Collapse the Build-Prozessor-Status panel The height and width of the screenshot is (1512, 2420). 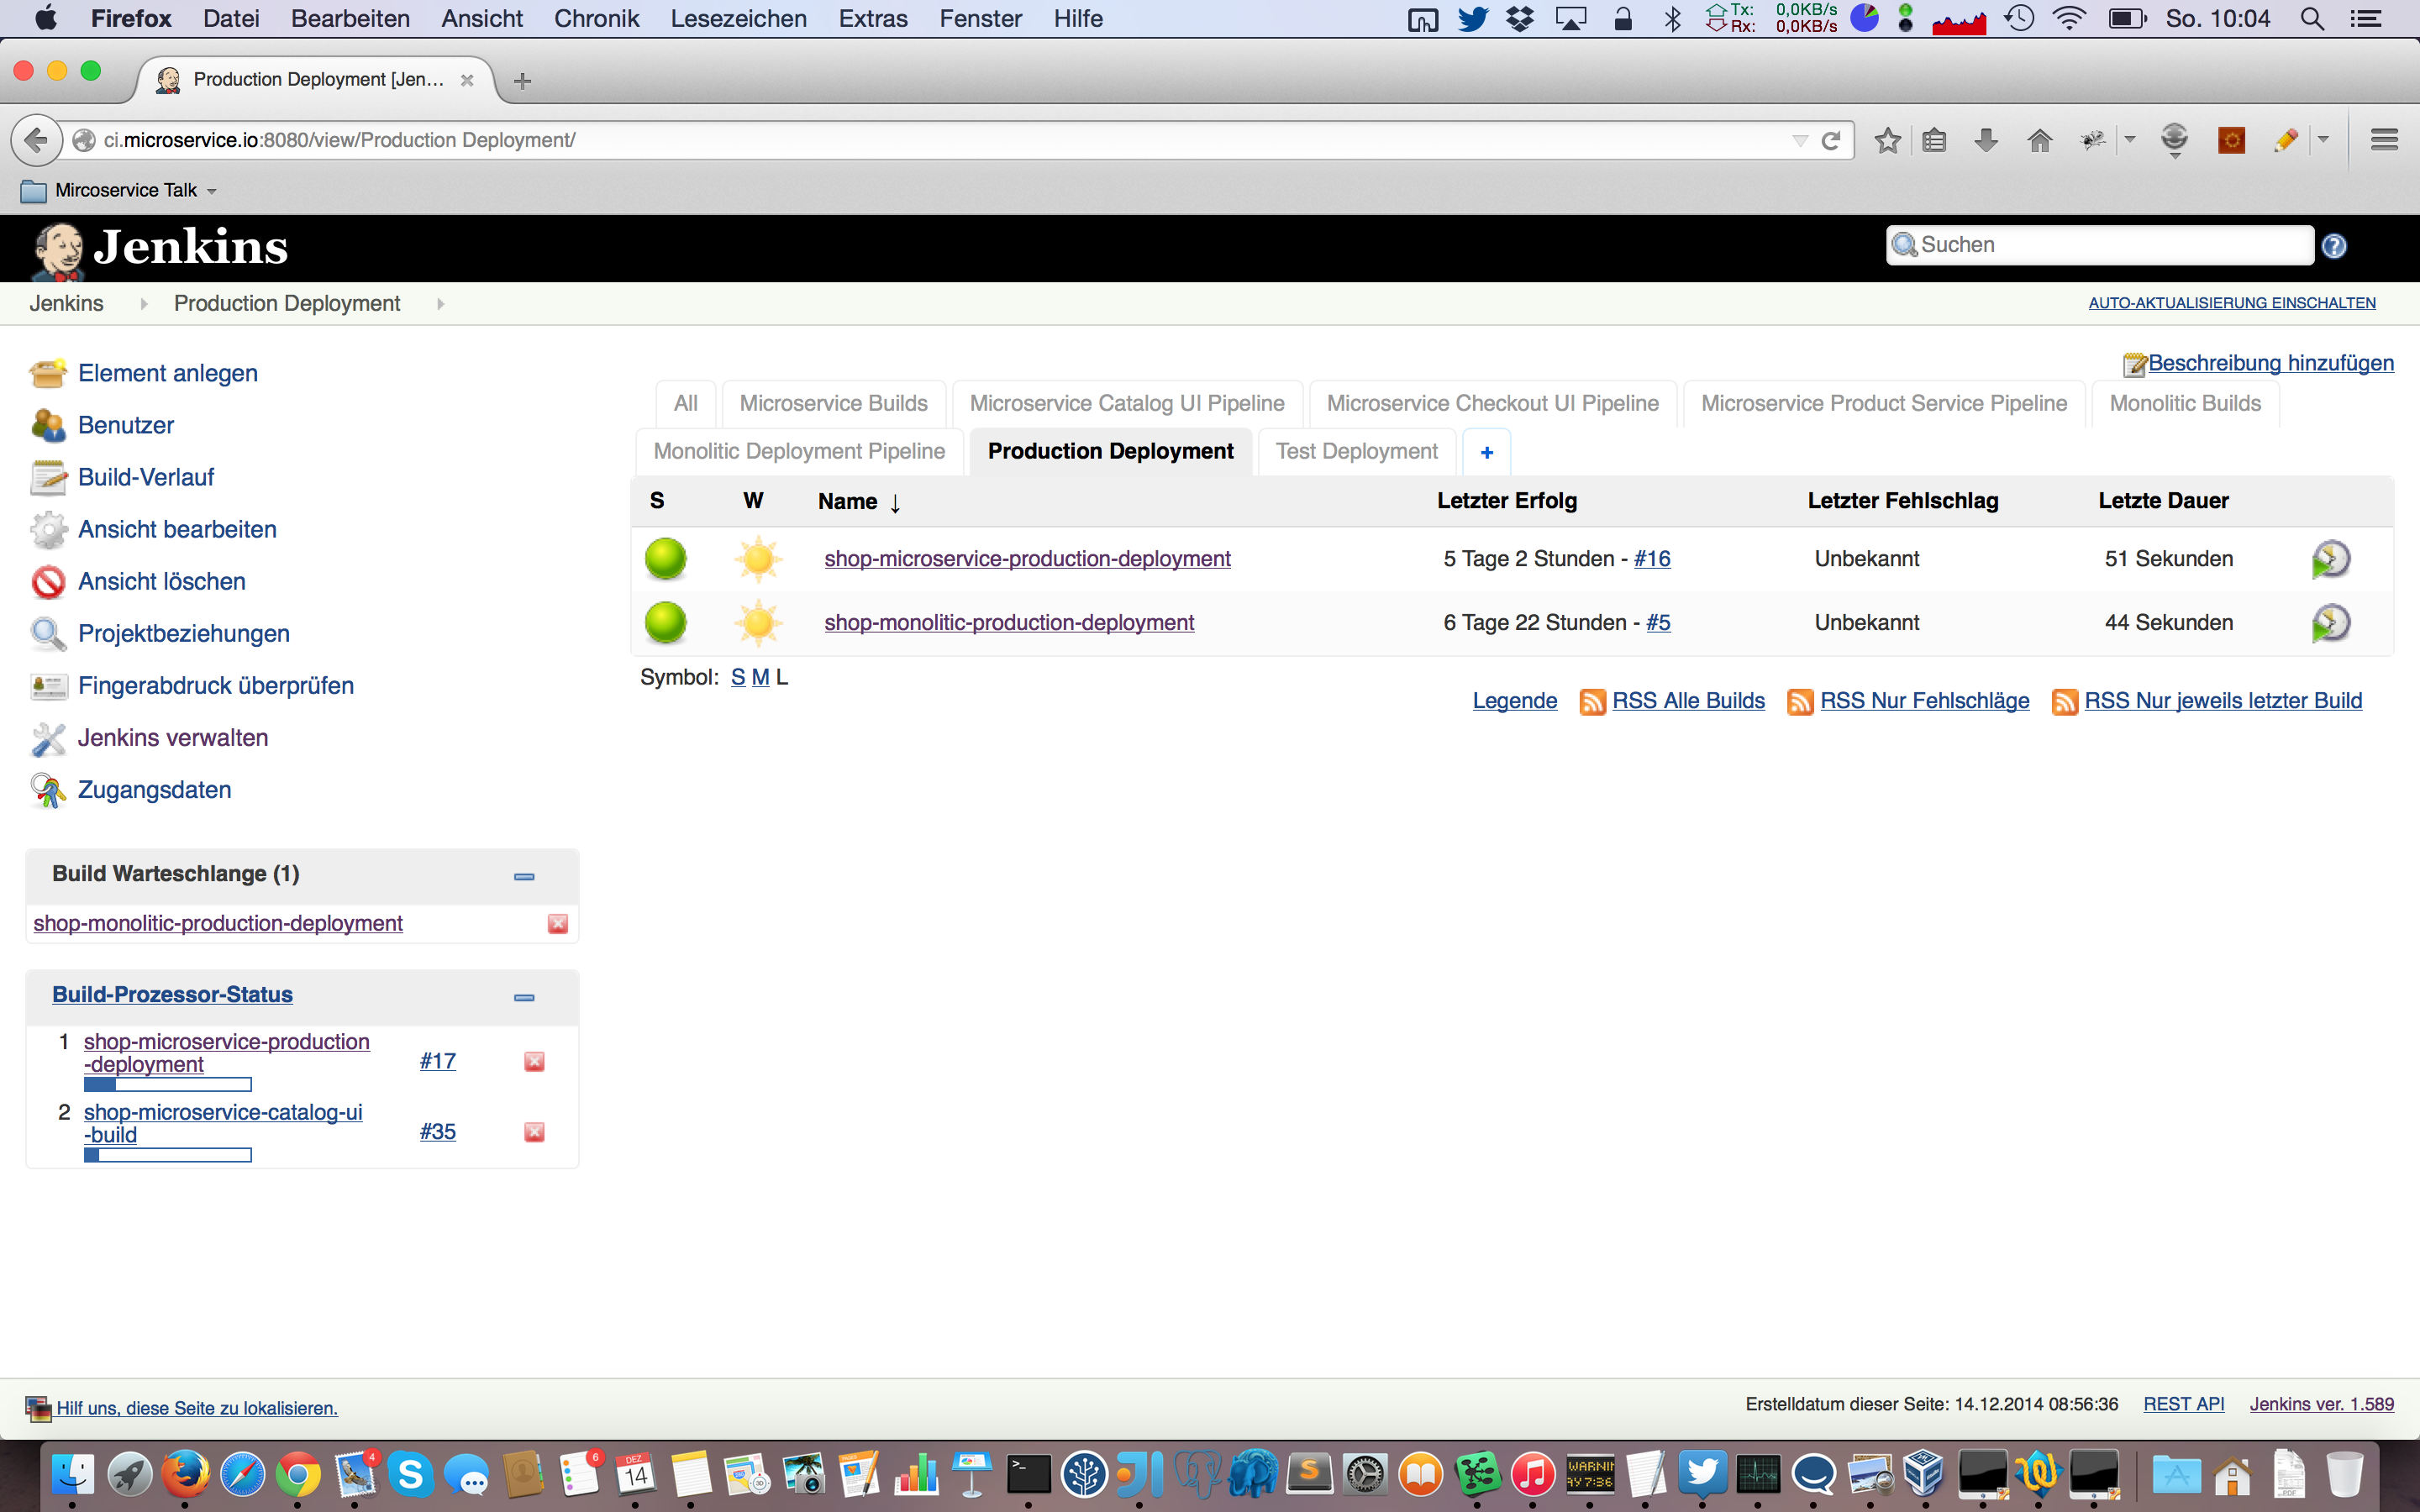click(x=524, y=998)
